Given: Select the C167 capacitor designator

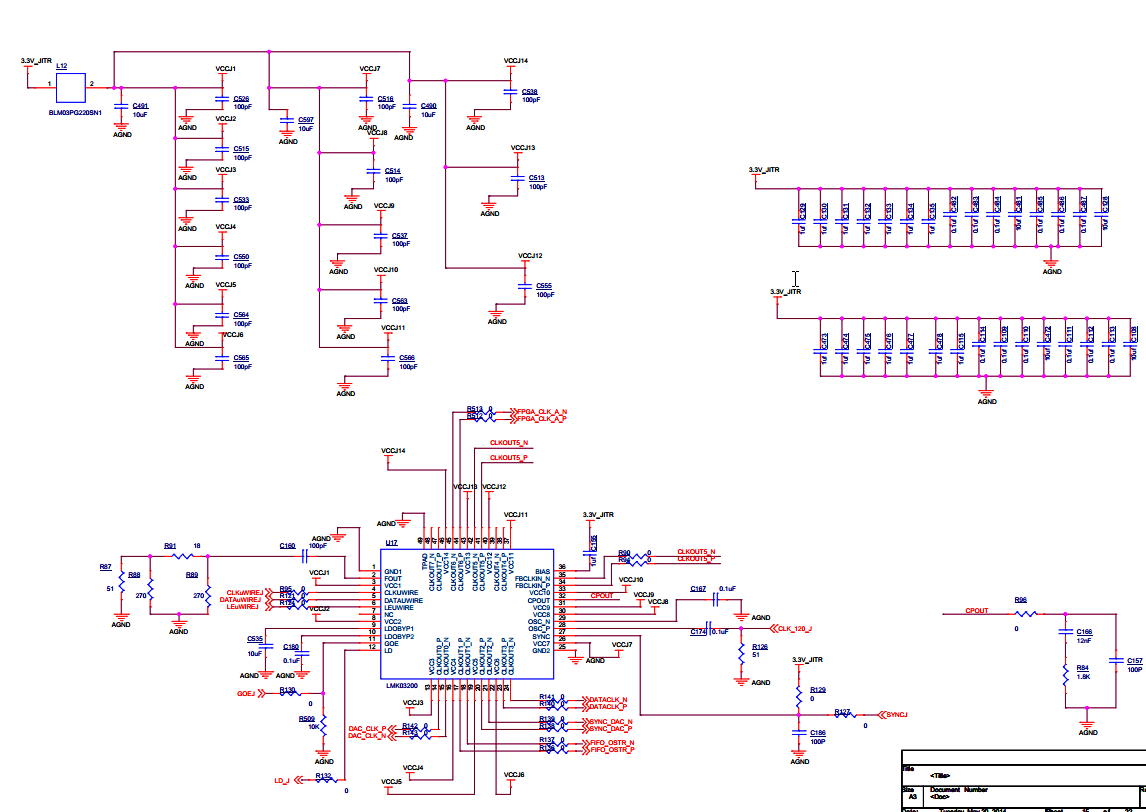Looking at the screenshot, I should pos(698,589).
